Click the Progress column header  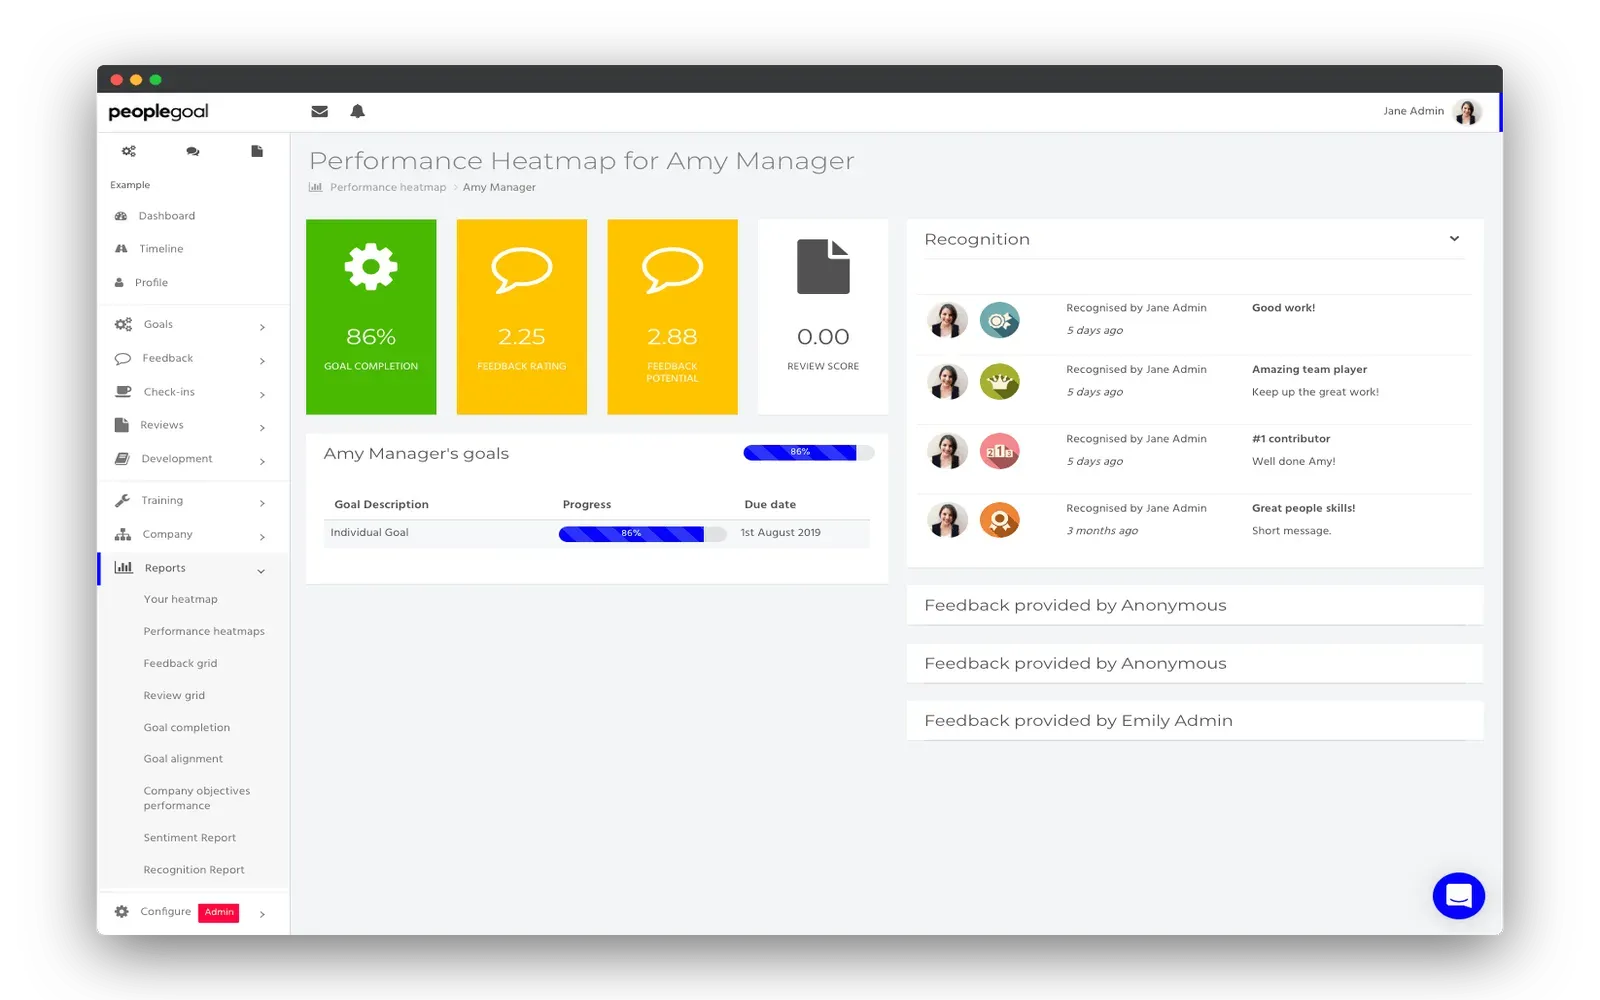(587, 505)
